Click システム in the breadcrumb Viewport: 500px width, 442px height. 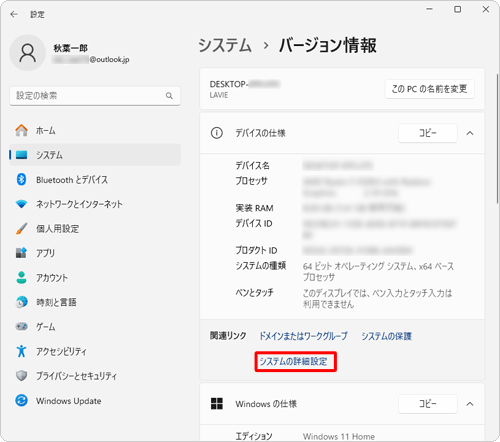[225, 45]
